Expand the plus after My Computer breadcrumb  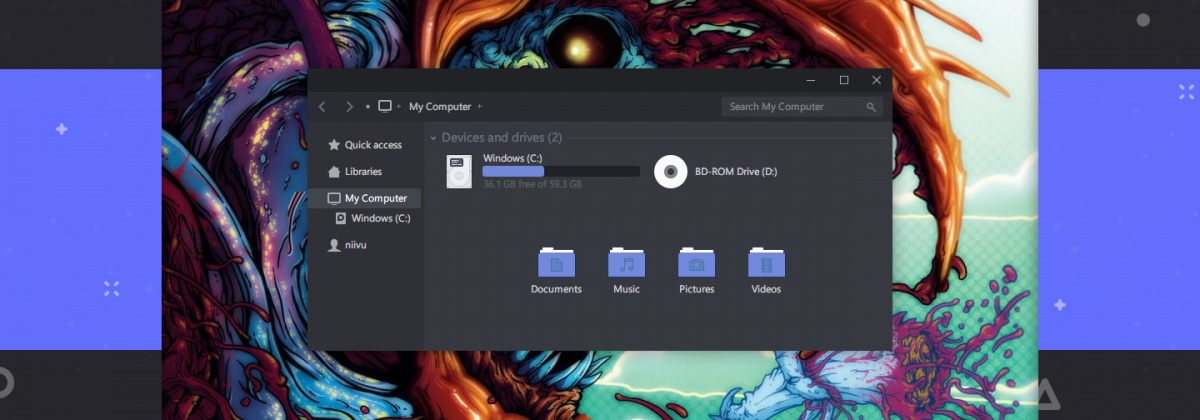(x=479, y=106)
